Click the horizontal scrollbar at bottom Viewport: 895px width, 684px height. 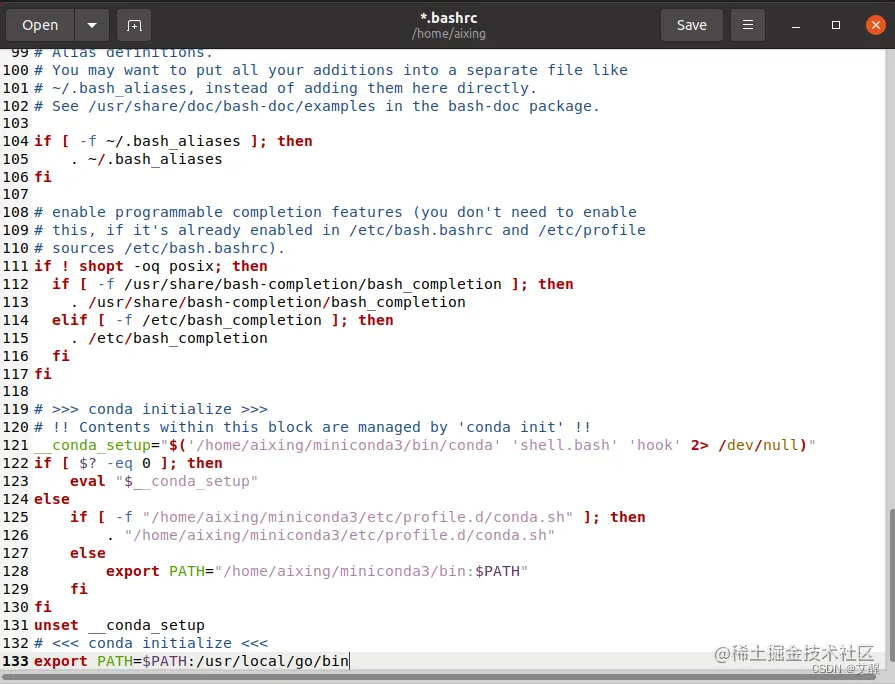438,677
